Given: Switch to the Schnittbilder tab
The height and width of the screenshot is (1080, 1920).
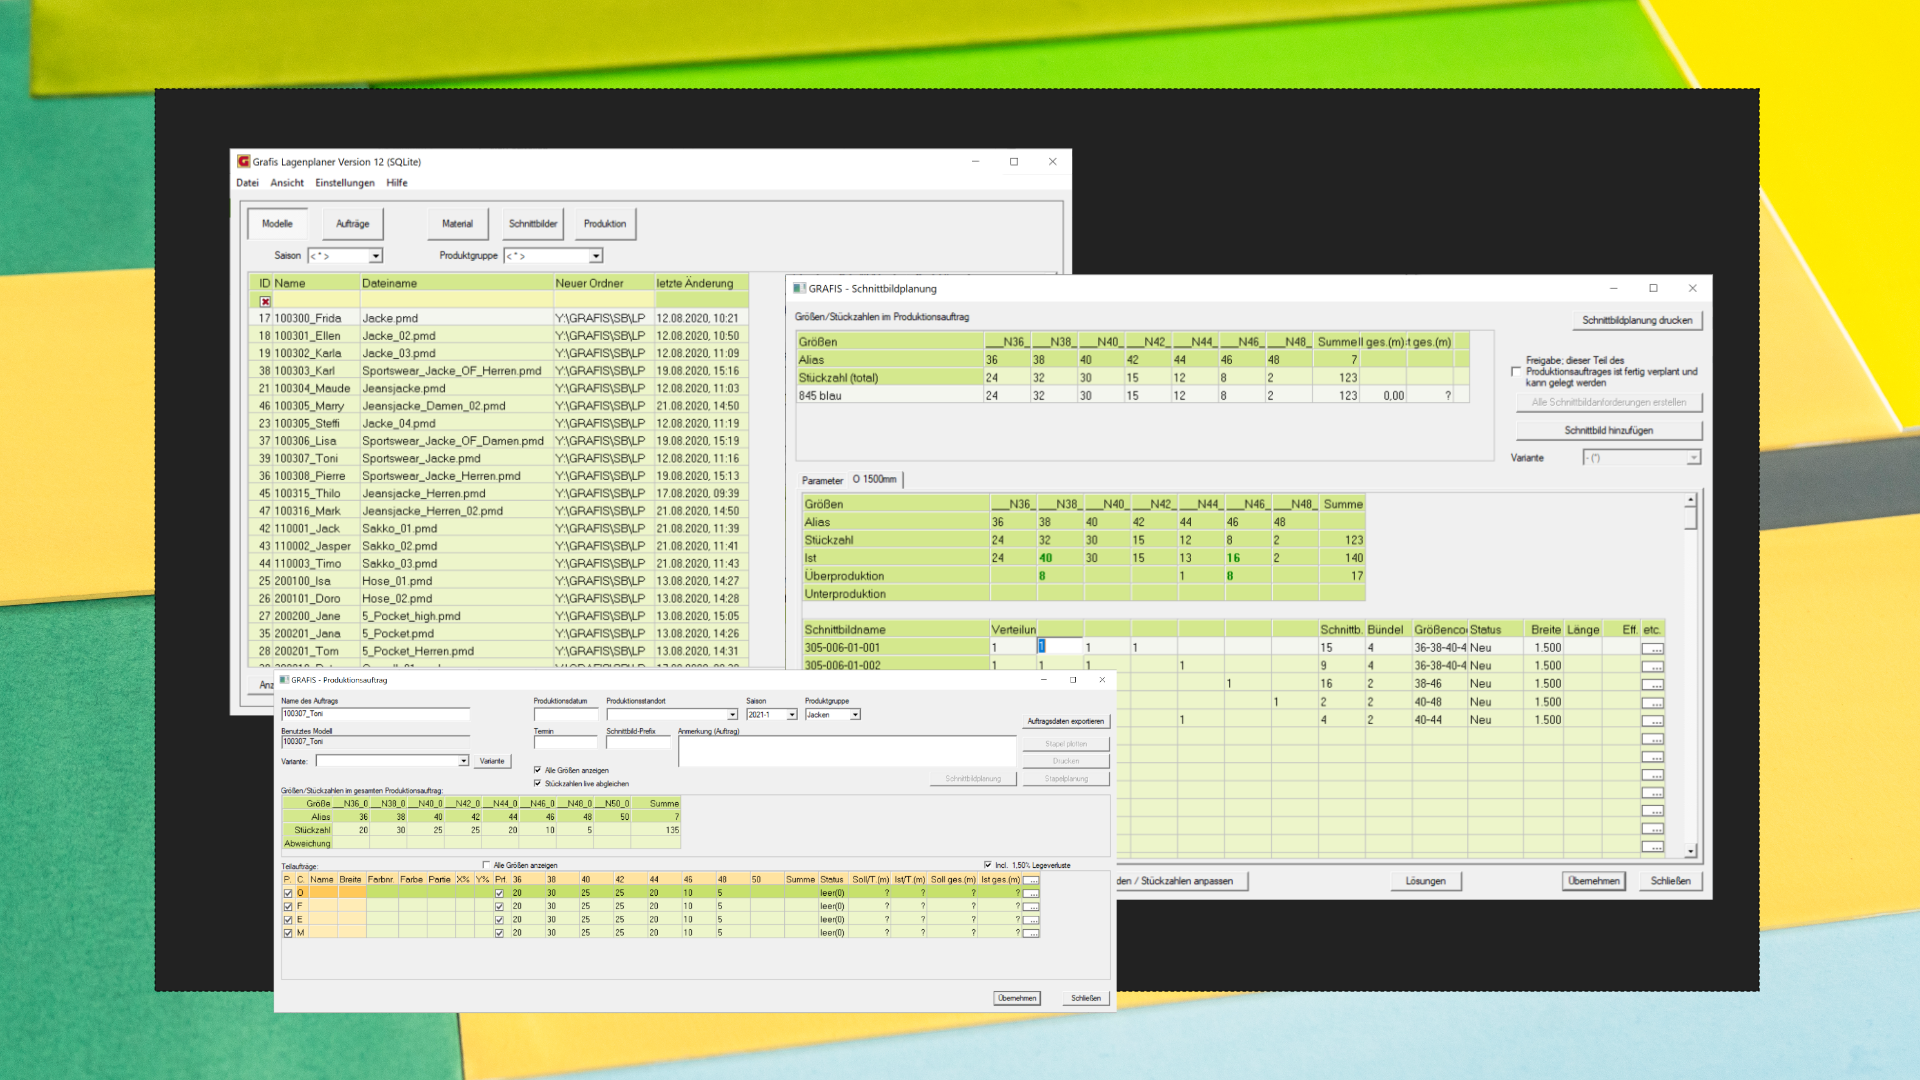Looking at the screenshot, I should (533, 224).
